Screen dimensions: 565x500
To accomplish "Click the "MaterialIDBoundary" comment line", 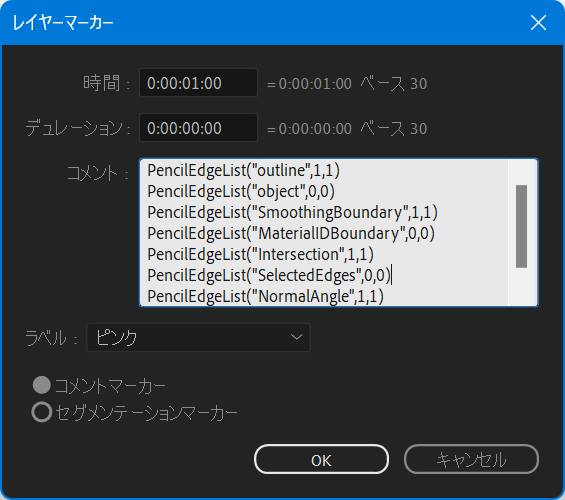I will 291,233.
